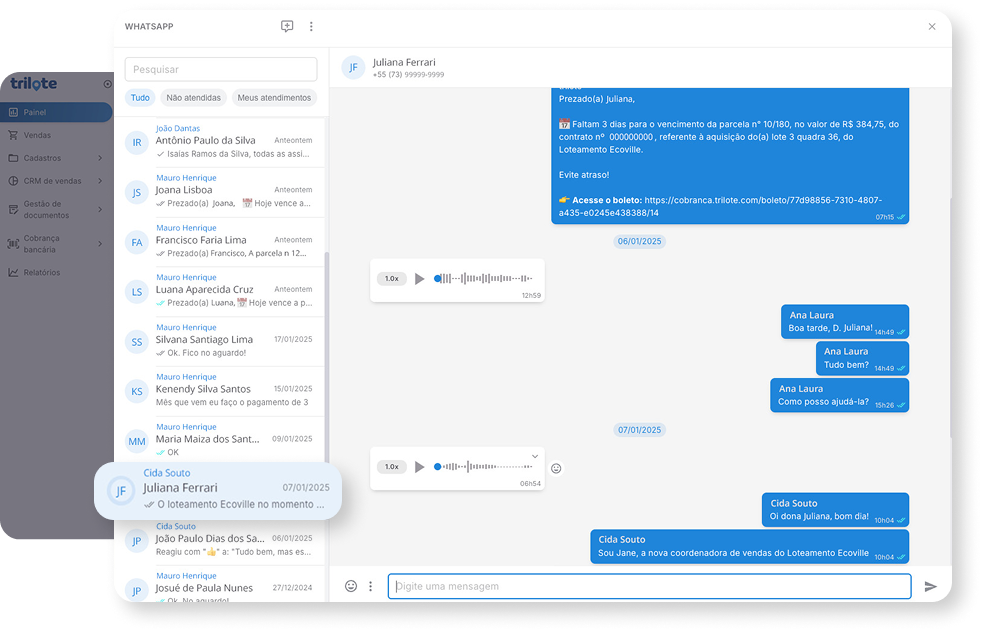Click the KS avatar of Kenendy Silva Santos
The height and width of the screenshot is (632, 982).
tap(137, 391)
